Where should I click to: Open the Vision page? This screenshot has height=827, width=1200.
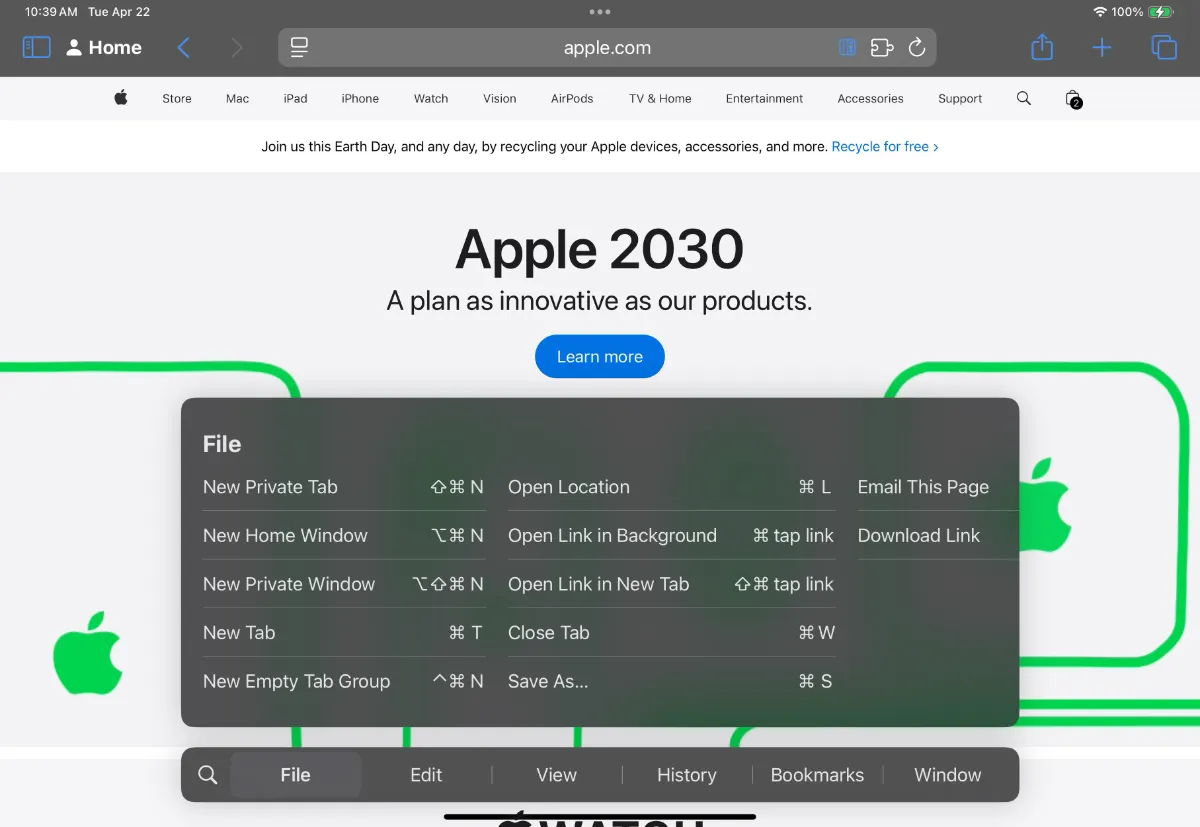coord(500,98)
